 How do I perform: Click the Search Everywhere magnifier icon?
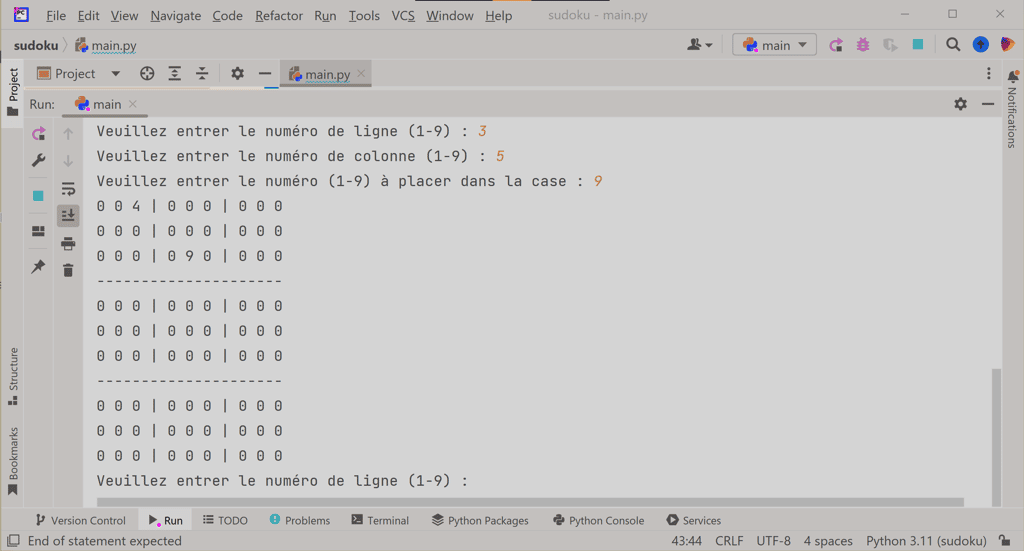click(953, 45)
